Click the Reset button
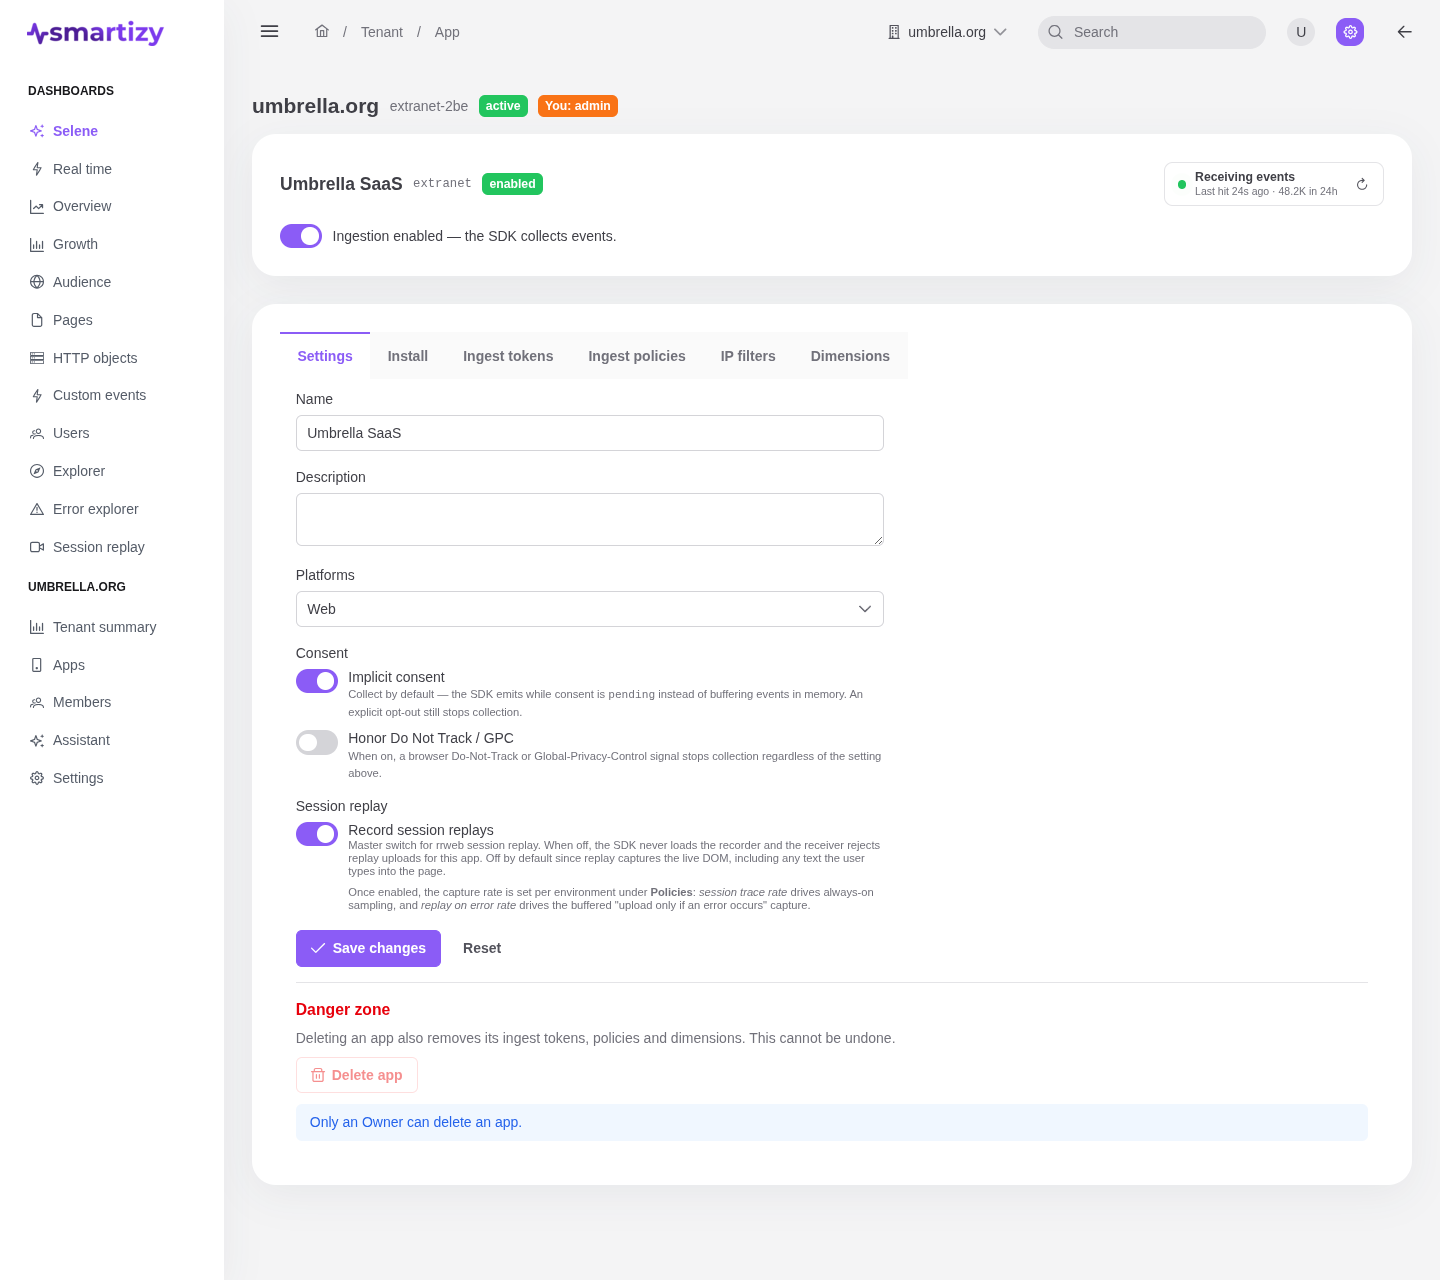 pyautogui.click(x=482, y=948)
